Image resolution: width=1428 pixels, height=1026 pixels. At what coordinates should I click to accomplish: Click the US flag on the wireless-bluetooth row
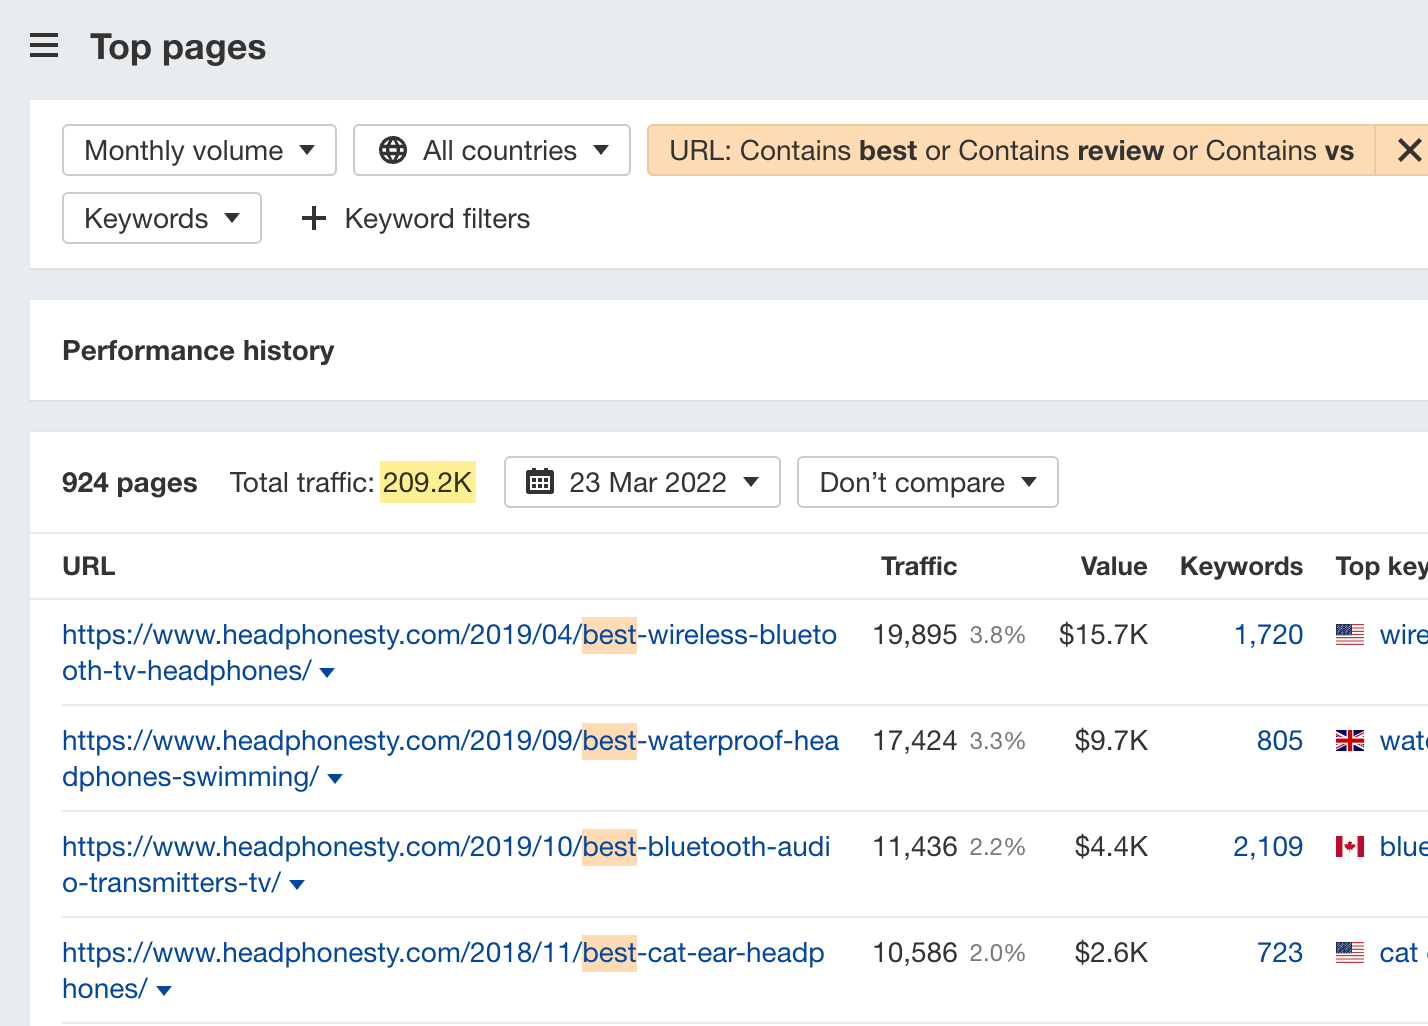pyautogui.click(x=1352, y=633)
